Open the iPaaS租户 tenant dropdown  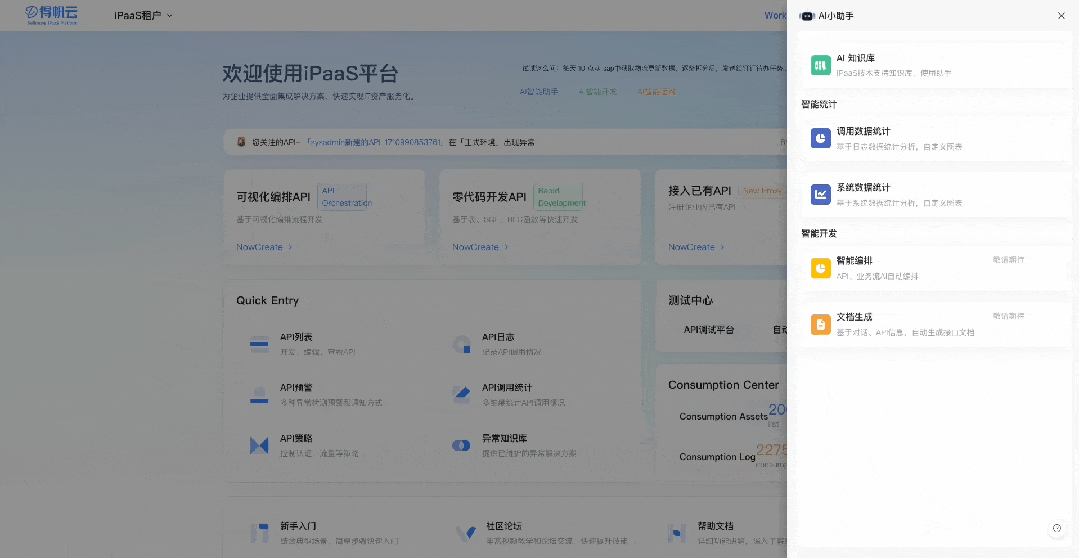(143, 15)
